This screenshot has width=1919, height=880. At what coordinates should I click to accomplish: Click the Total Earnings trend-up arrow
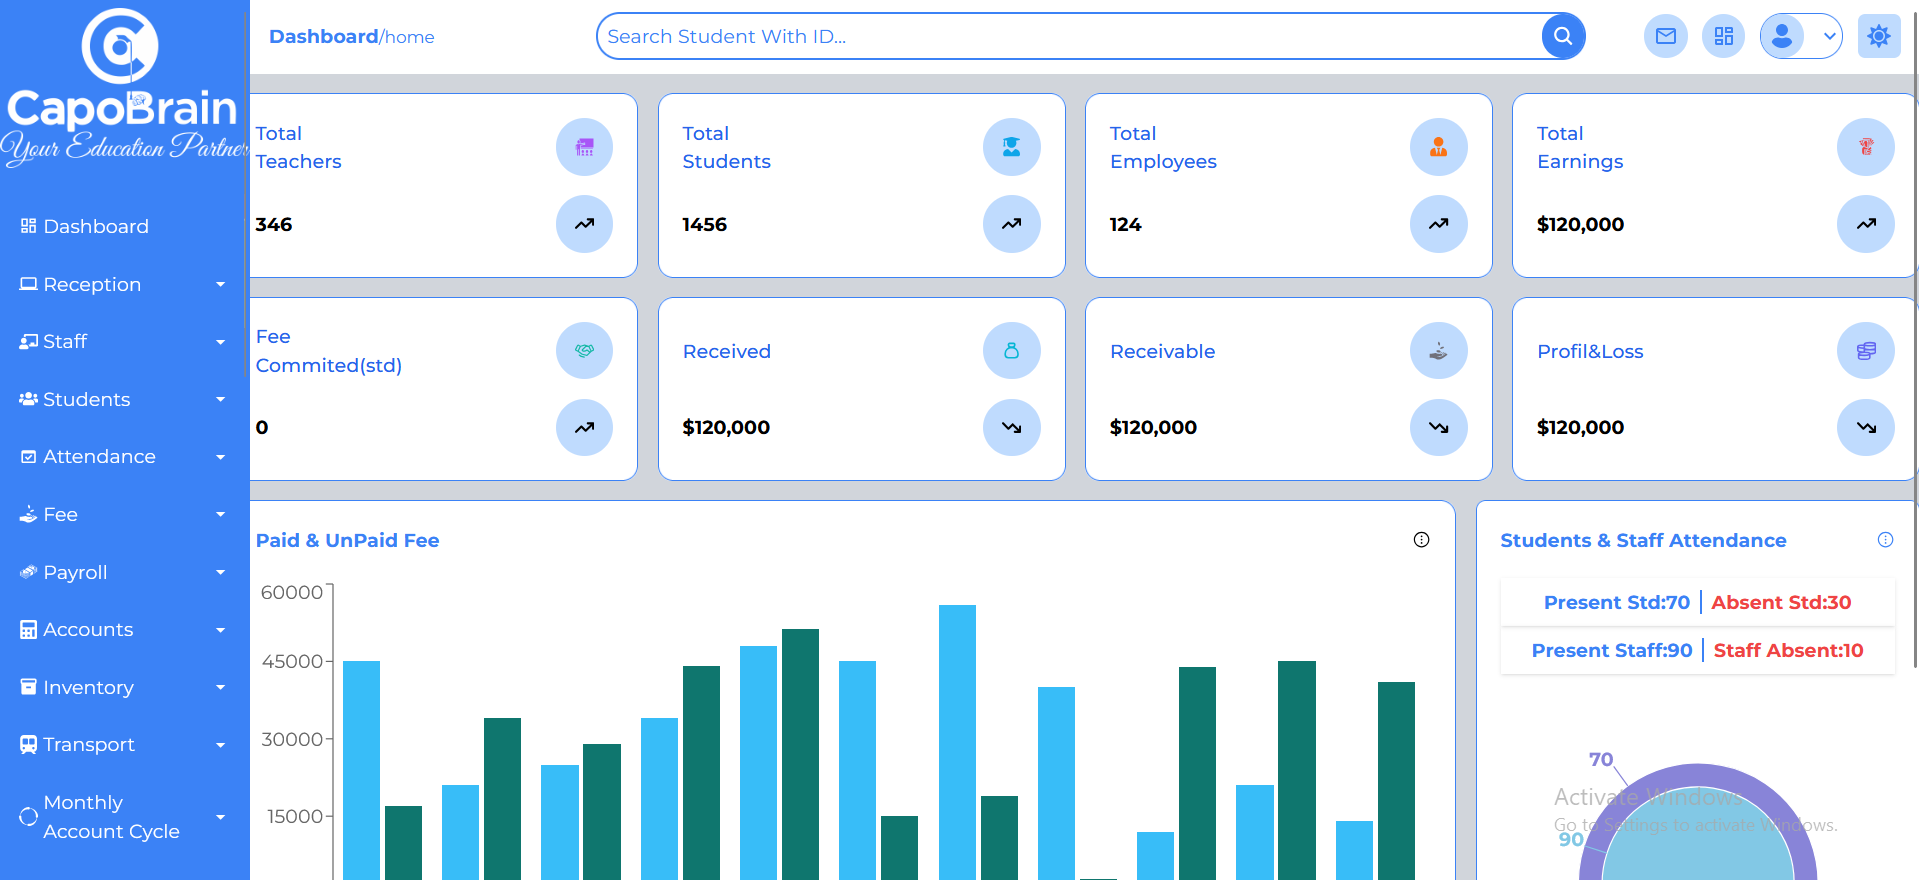pyautogui.click(x=1866, y=224)
